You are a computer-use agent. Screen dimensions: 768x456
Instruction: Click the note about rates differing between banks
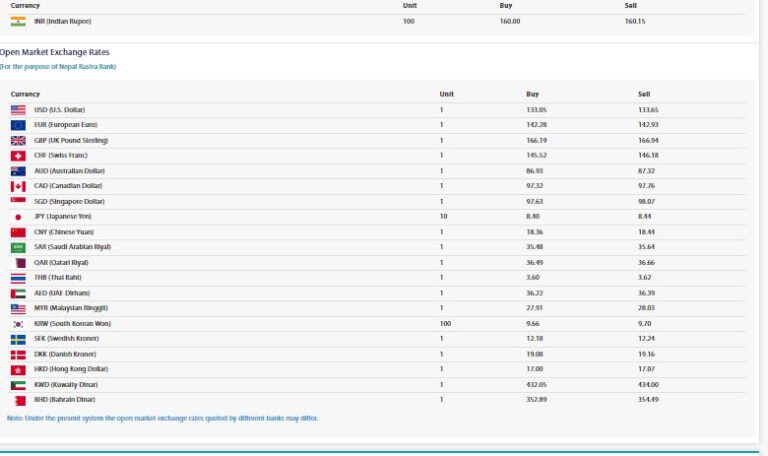(x=162, y=418)
